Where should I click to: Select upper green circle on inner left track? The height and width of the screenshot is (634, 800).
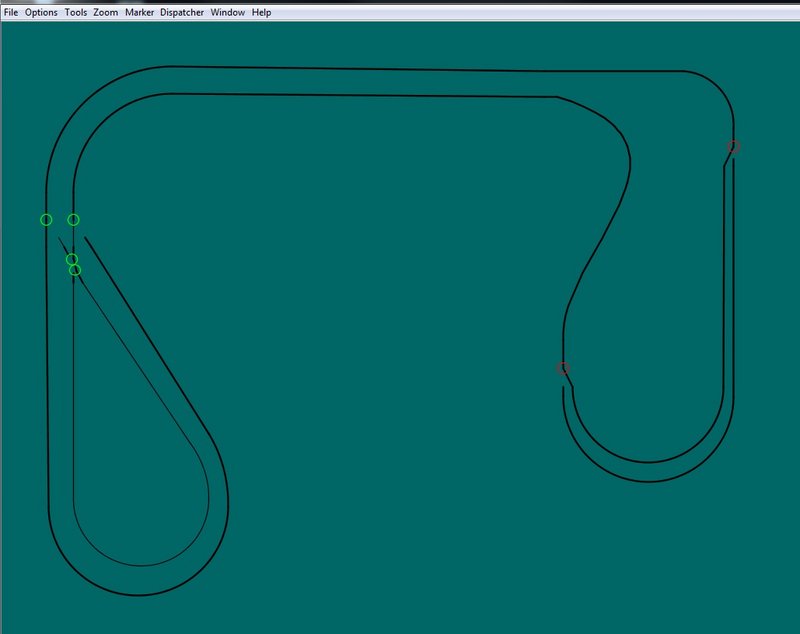coord(73,220)
